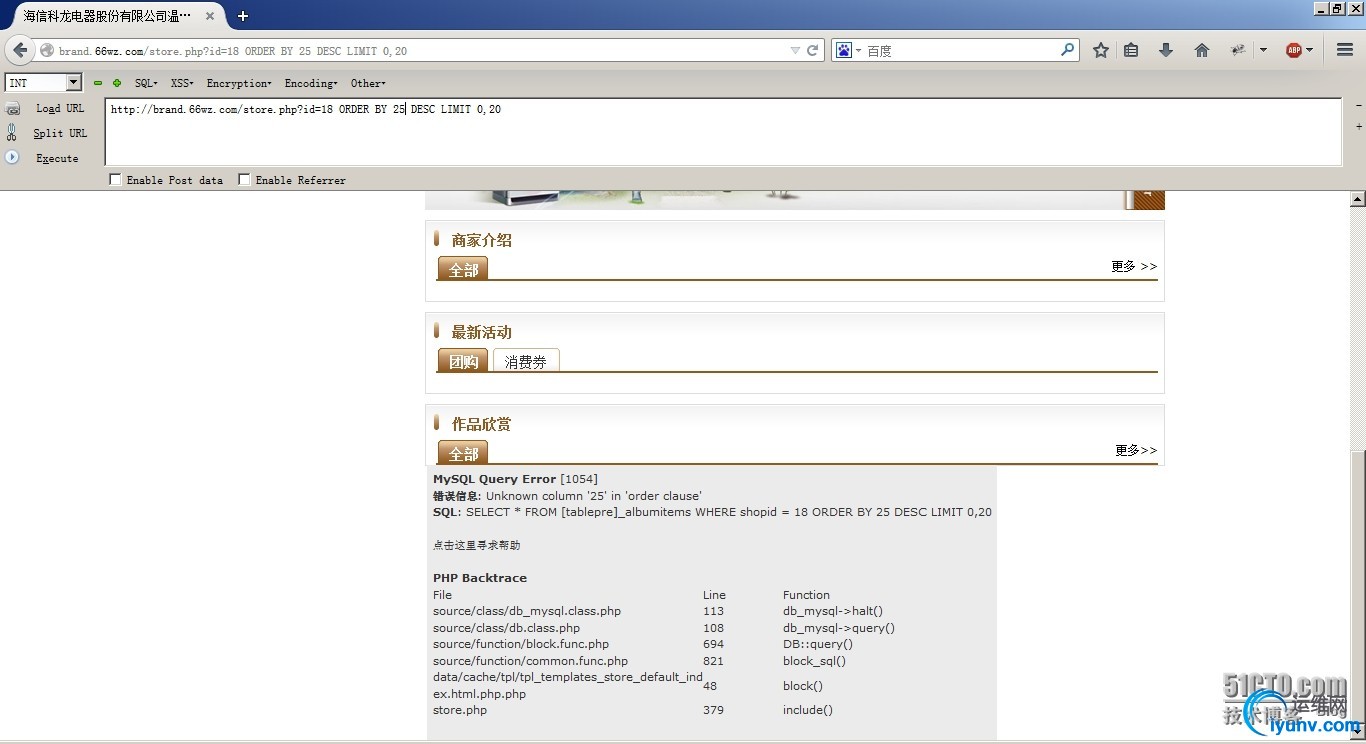The image size is (1366, 744).
Task: Click the Split URL button
Action: pos(60,133)
